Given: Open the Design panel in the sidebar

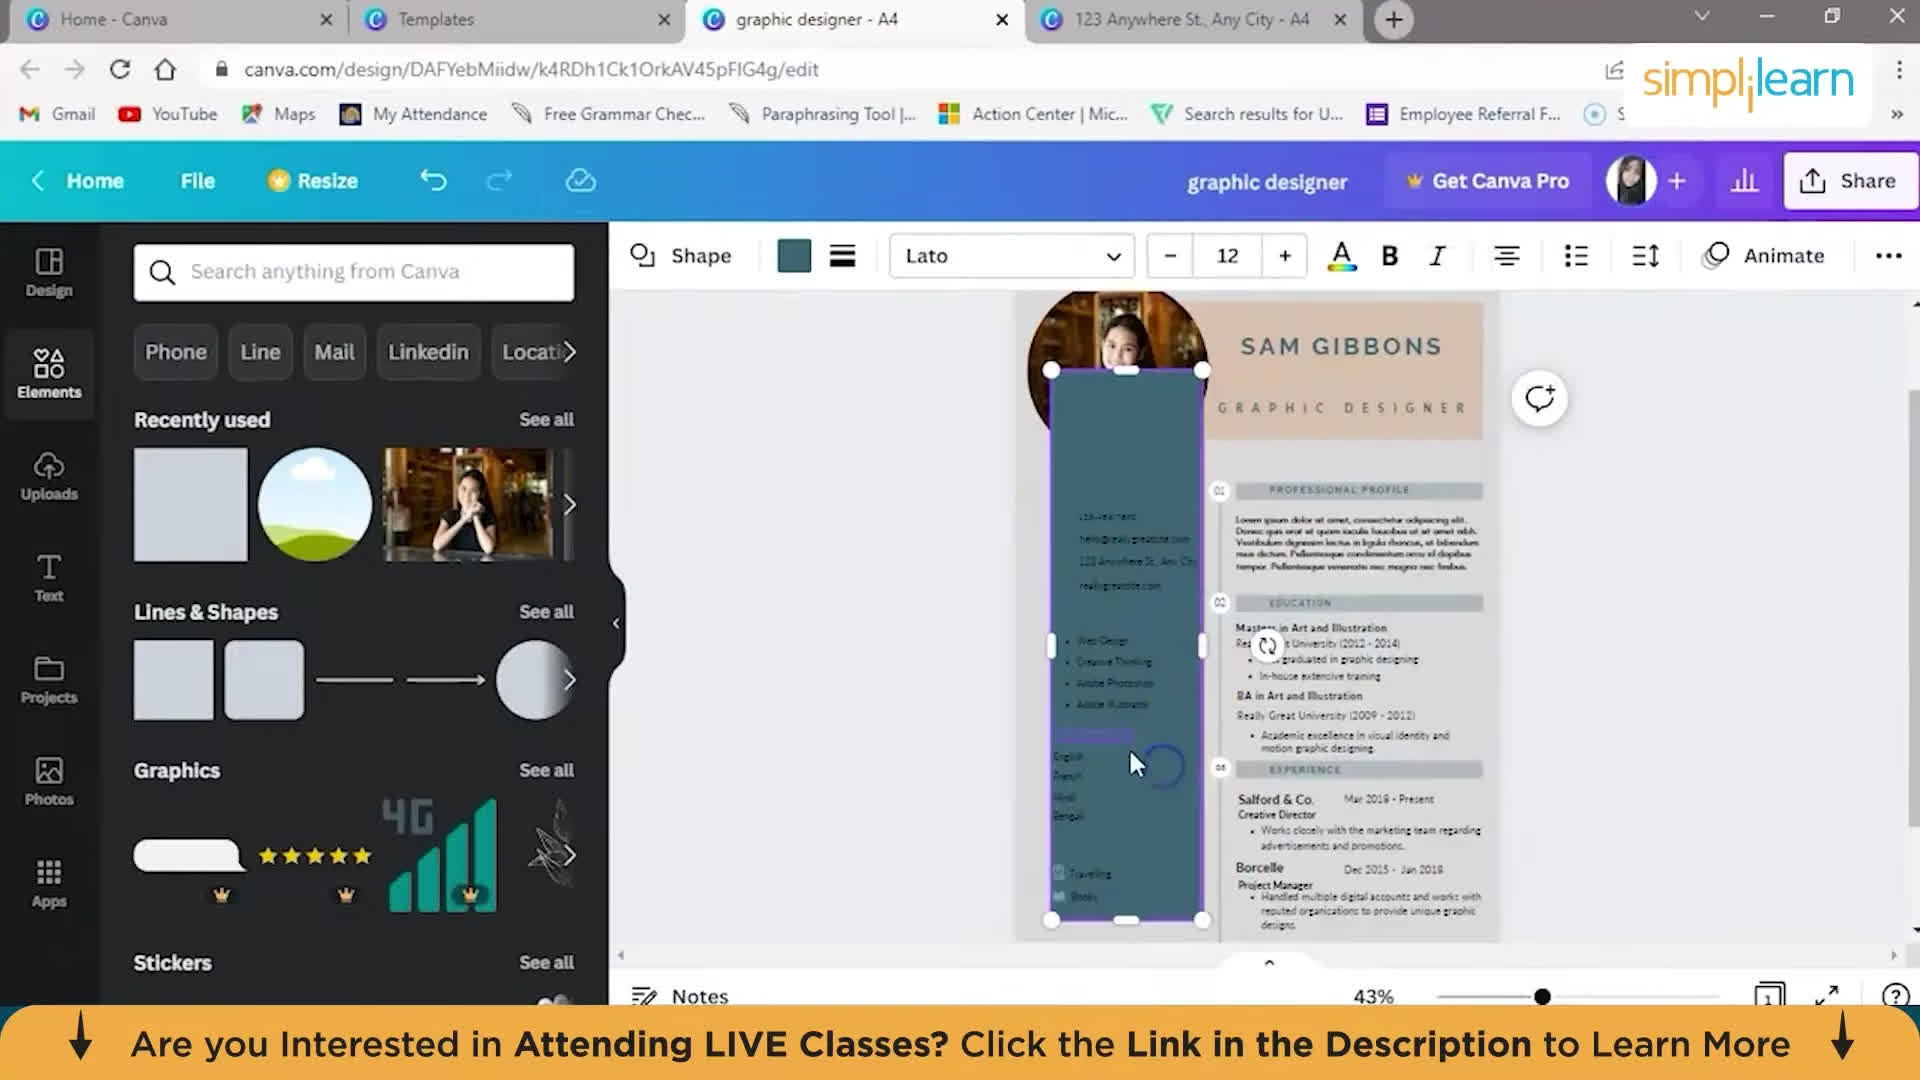Looking at the screenshot, I should click(x=49, y=272).
